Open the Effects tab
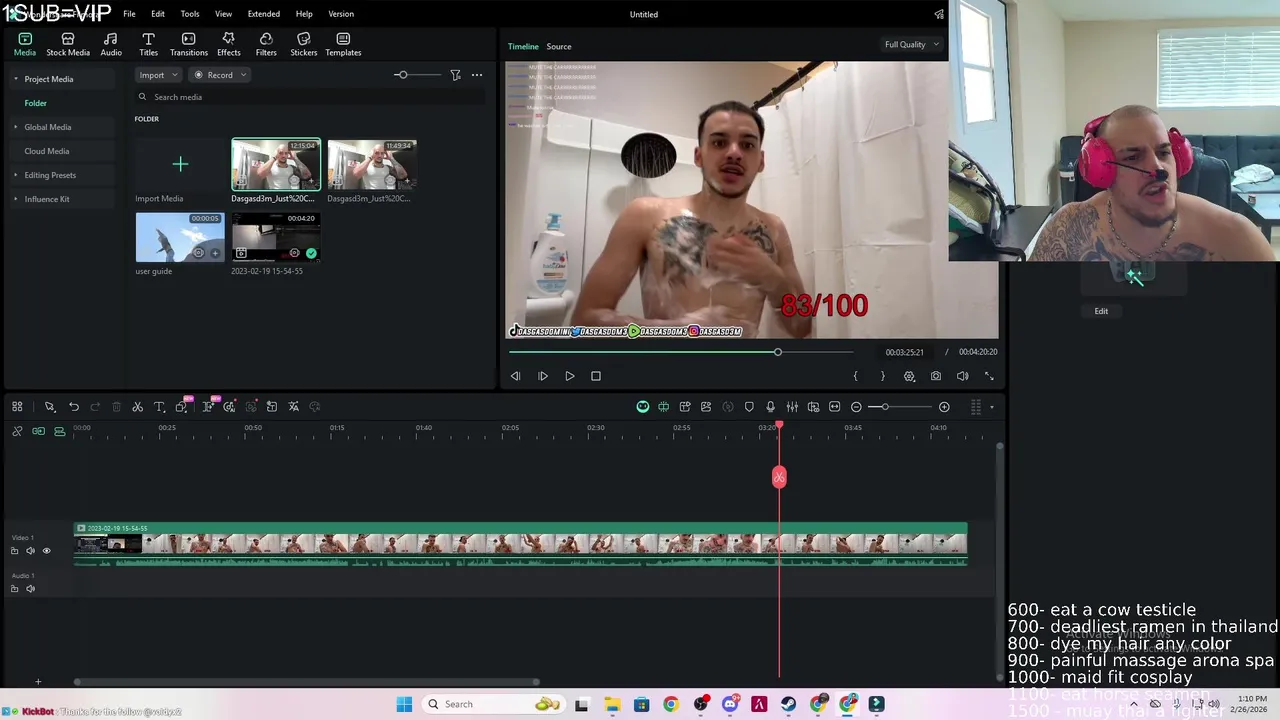This screenshot has width=1280, height=720. [x=229, y=44]
